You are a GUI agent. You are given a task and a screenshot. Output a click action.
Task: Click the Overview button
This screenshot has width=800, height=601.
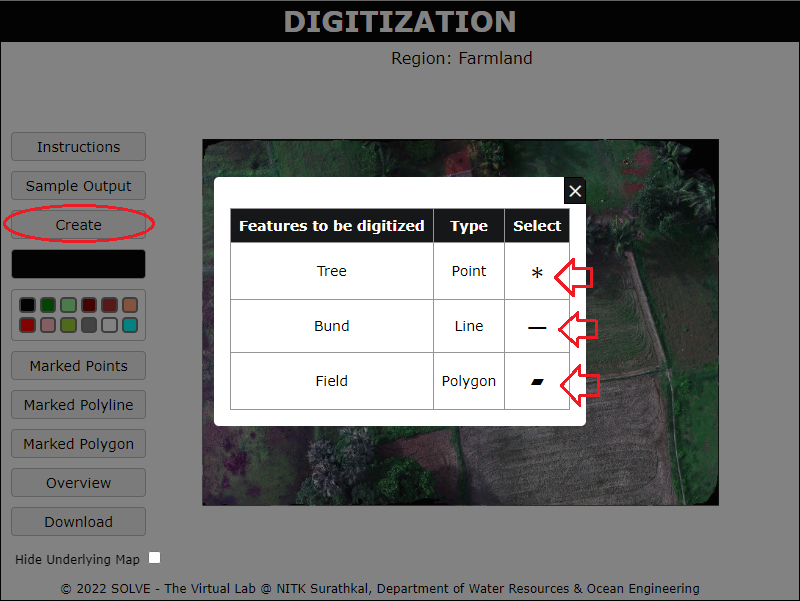click(78, 483)
